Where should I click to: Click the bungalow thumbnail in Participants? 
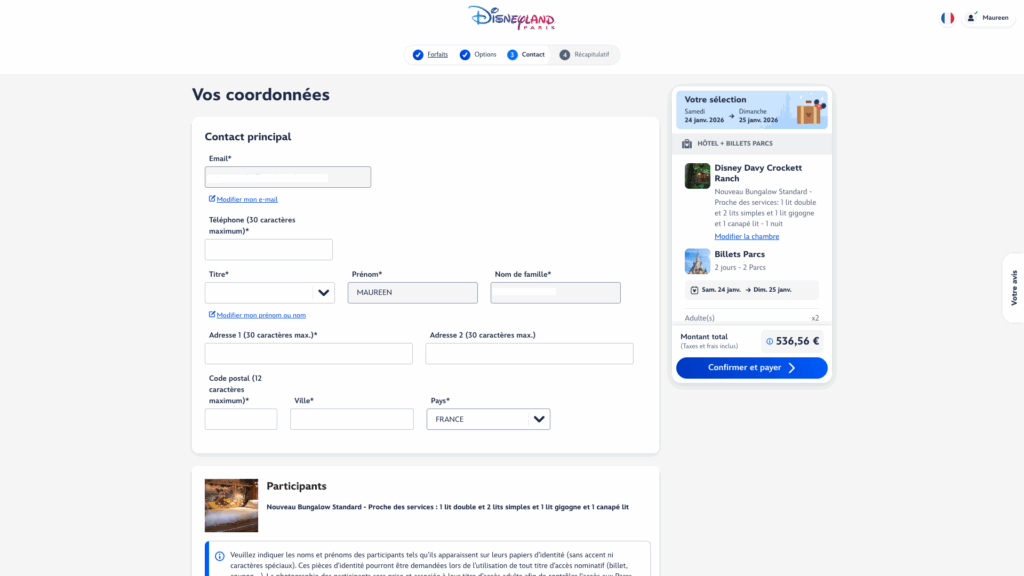[231, 505]
